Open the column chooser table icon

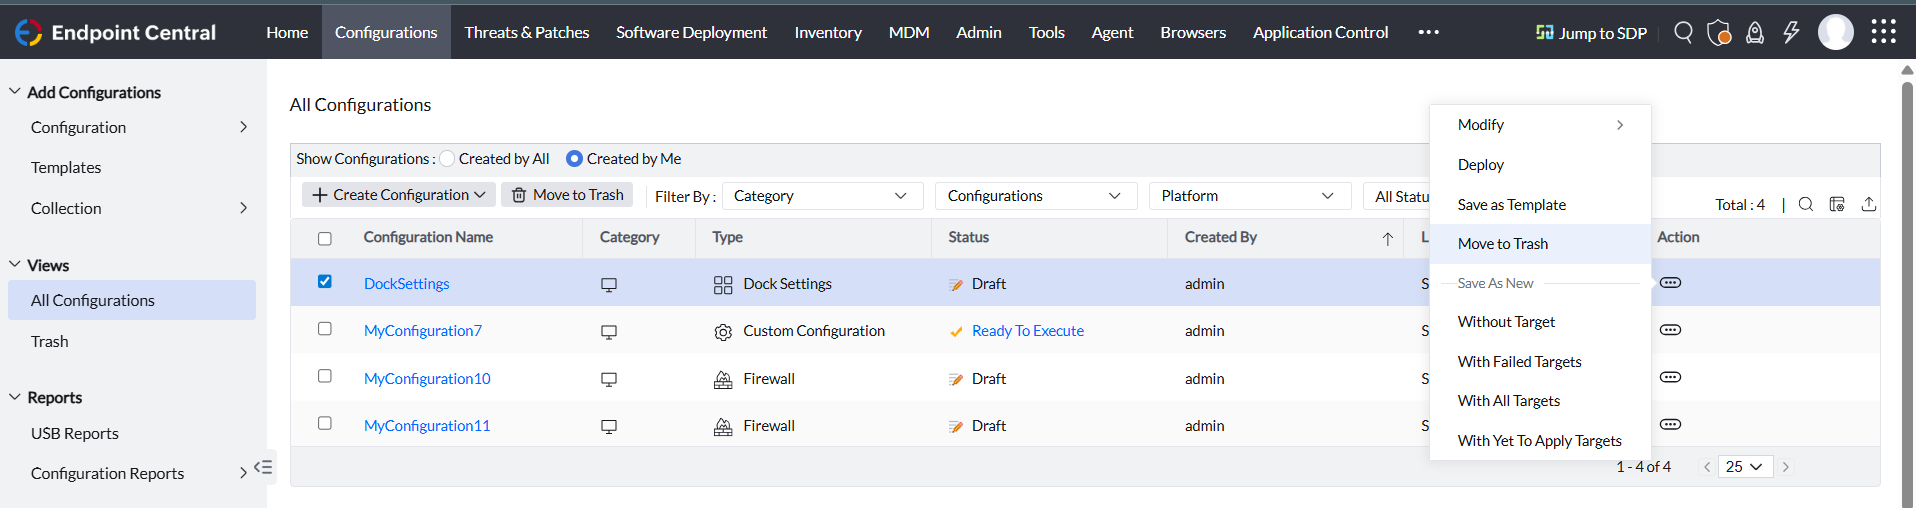[1837, 204]
